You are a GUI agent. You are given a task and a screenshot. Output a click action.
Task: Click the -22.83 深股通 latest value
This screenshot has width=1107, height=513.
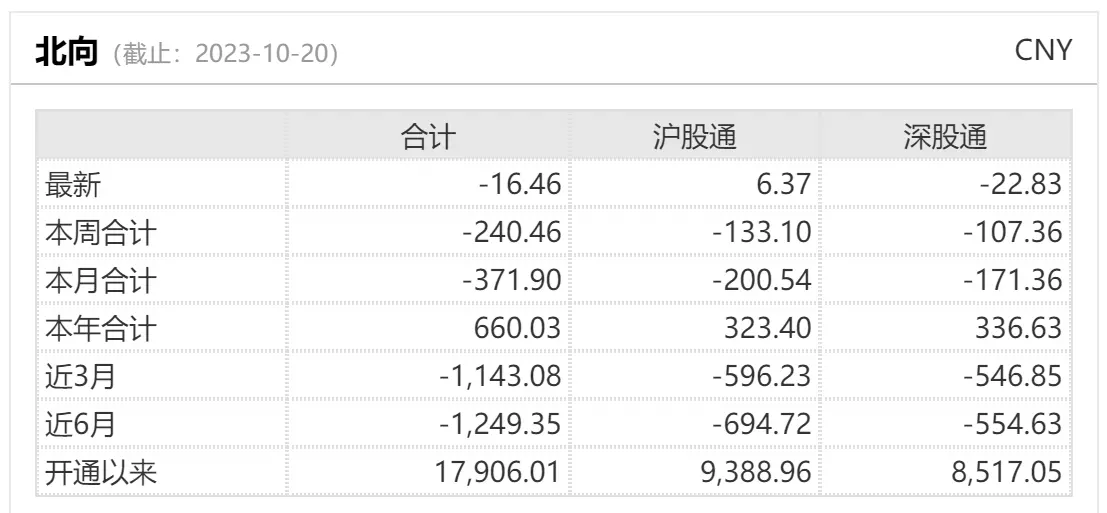1020,185
